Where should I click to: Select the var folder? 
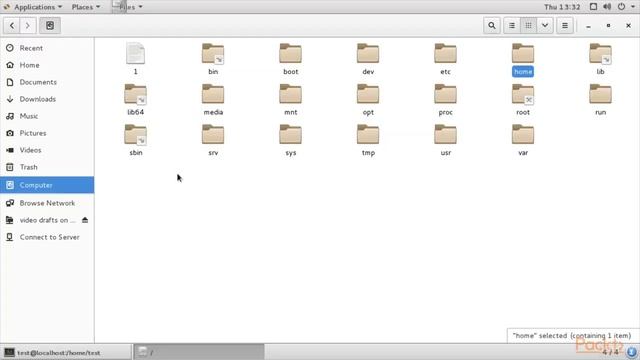[523, 140]
